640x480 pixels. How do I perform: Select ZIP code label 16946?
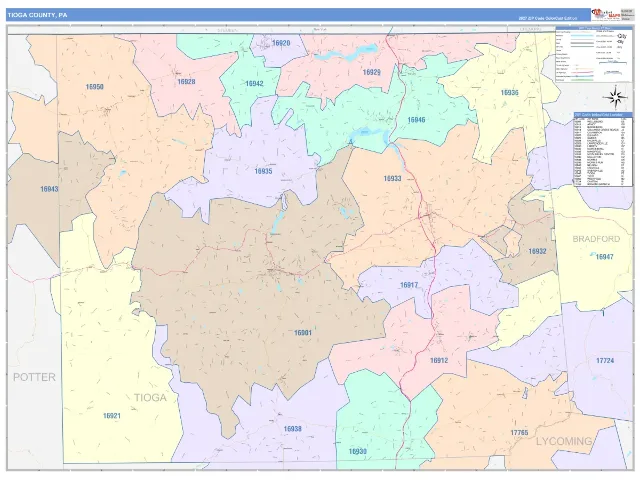(416, 120)
